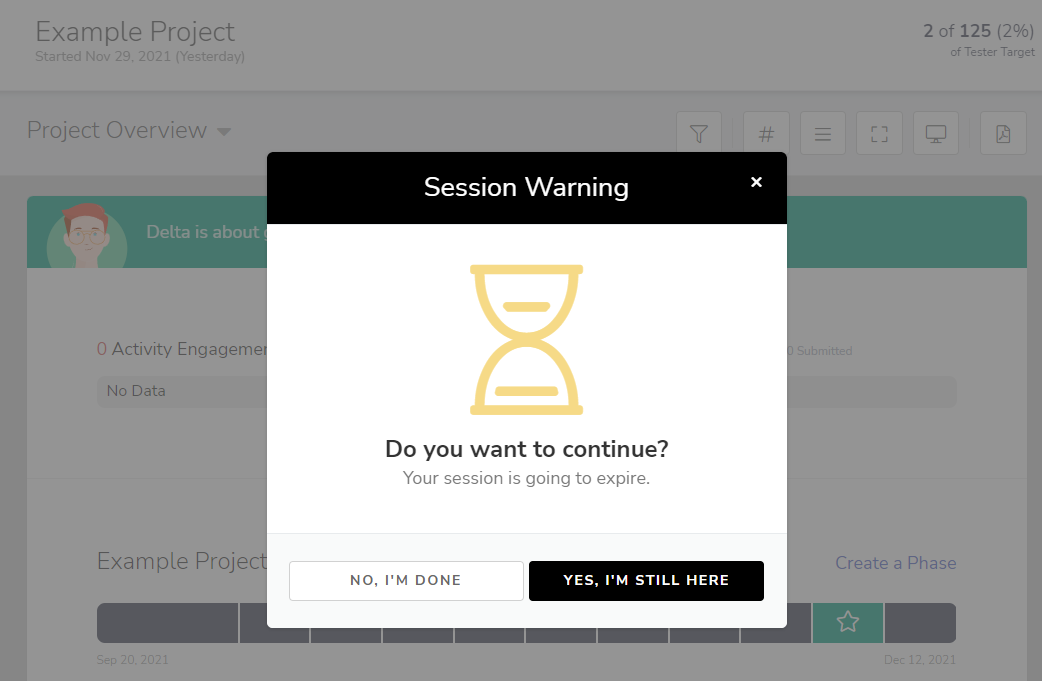The image size is (1042, 681).
Task: Click the hashtag numbering icon
Action: click(765, 132)
